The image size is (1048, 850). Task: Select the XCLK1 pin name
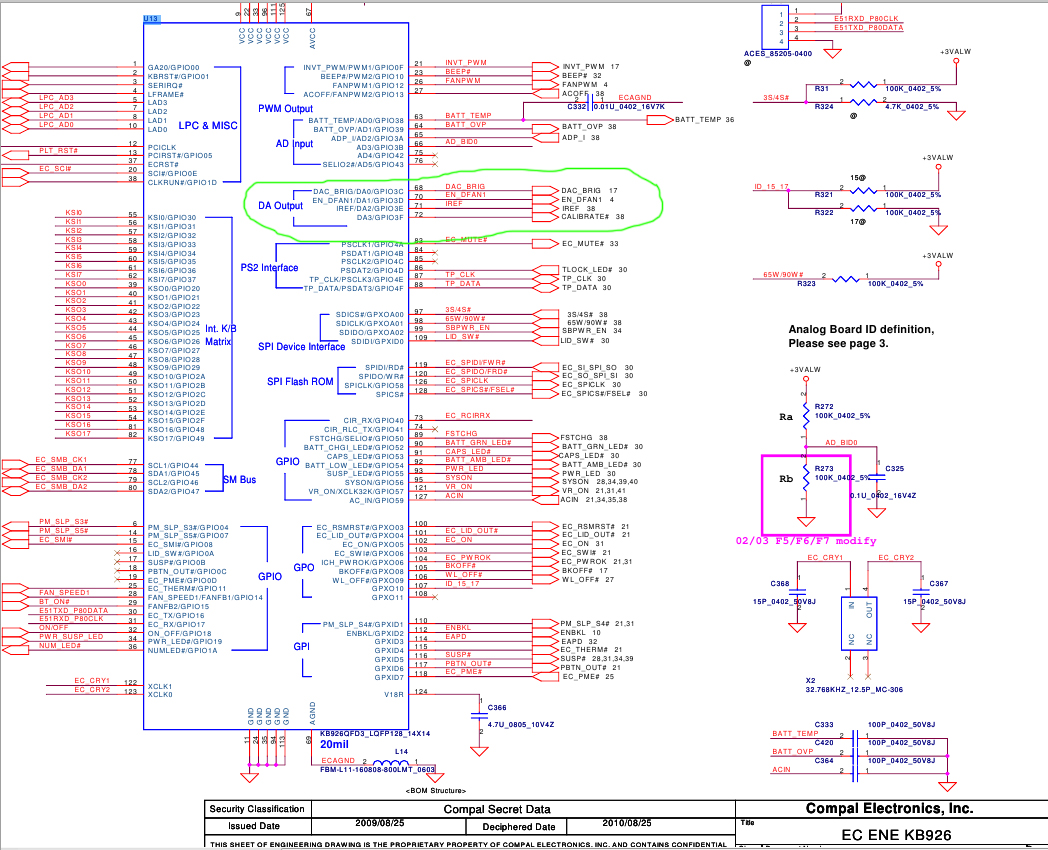coord(160,686)
